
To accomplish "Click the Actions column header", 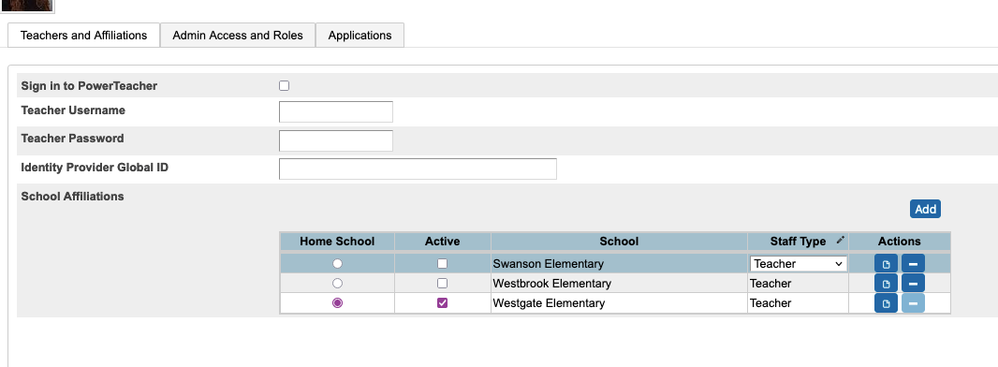I will pyautogui.click(x=899, y=241).
